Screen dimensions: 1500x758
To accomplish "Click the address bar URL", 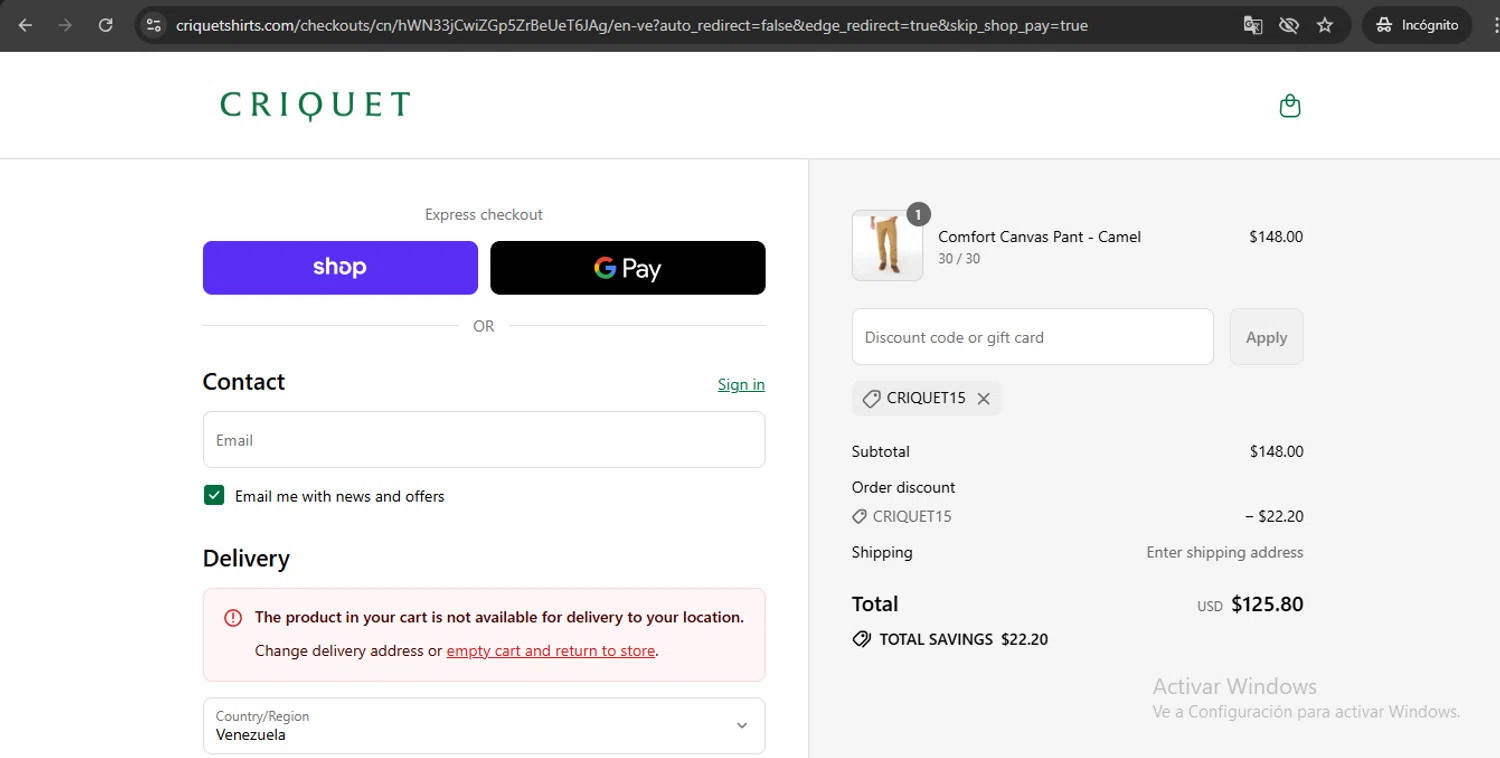I will pos(630,25).
